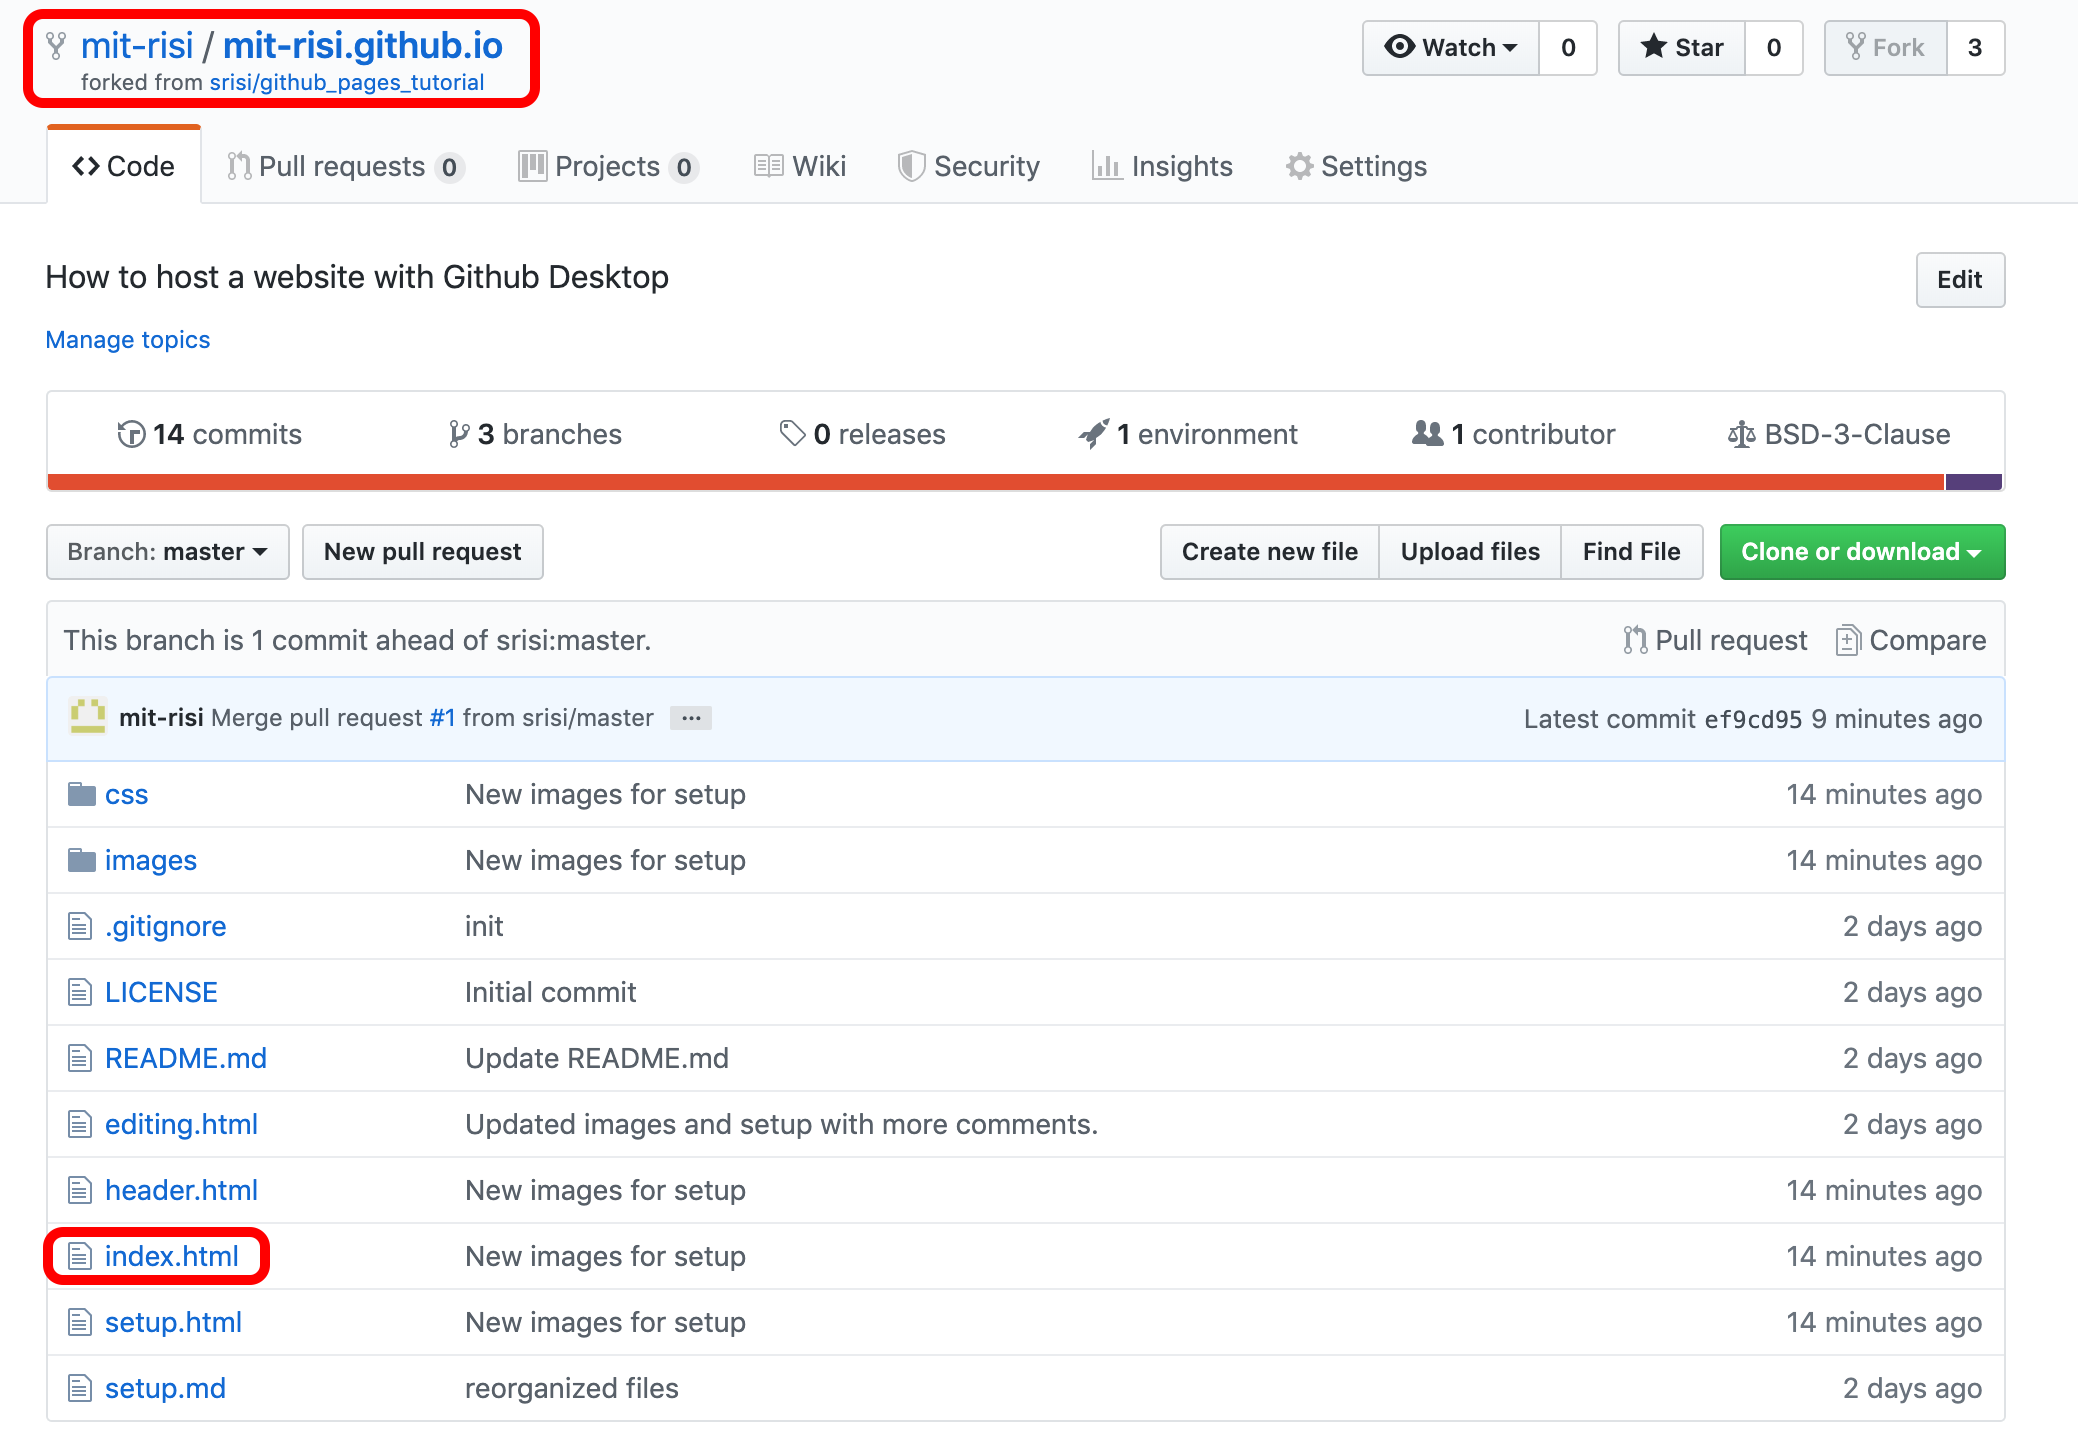Viewport: 2078px width, 1438px height.
Task: Open mit-risi.github.io repository link
Action: (363, 46)
